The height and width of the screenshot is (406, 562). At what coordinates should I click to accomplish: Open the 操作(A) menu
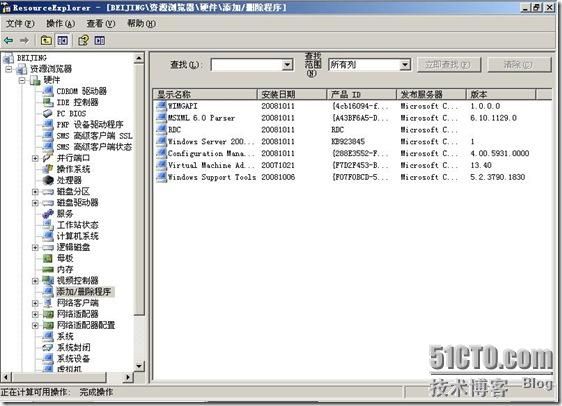pos(61,24)
